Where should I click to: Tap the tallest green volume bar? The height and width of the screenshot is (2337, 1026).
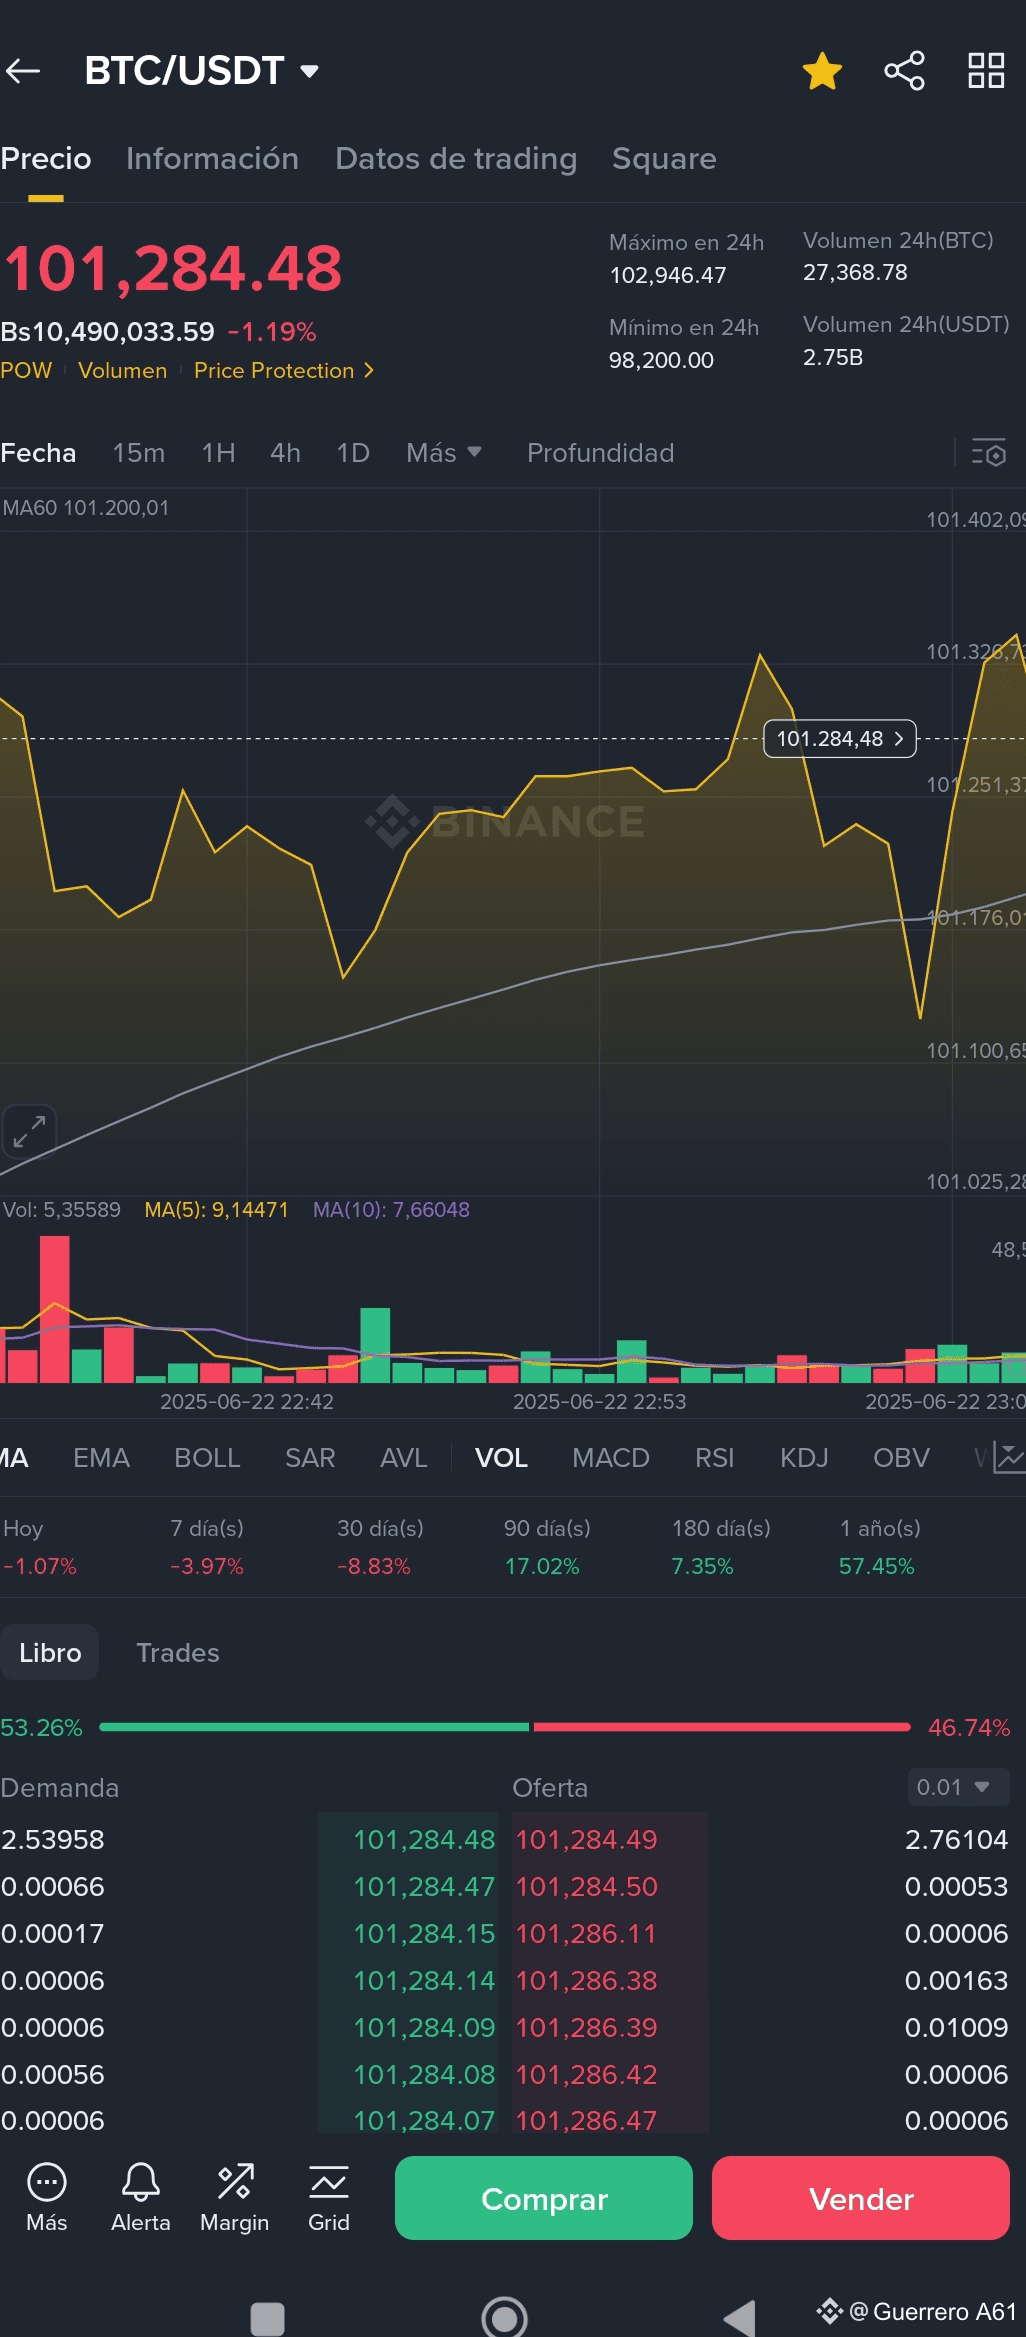[x=375, y=1345]
